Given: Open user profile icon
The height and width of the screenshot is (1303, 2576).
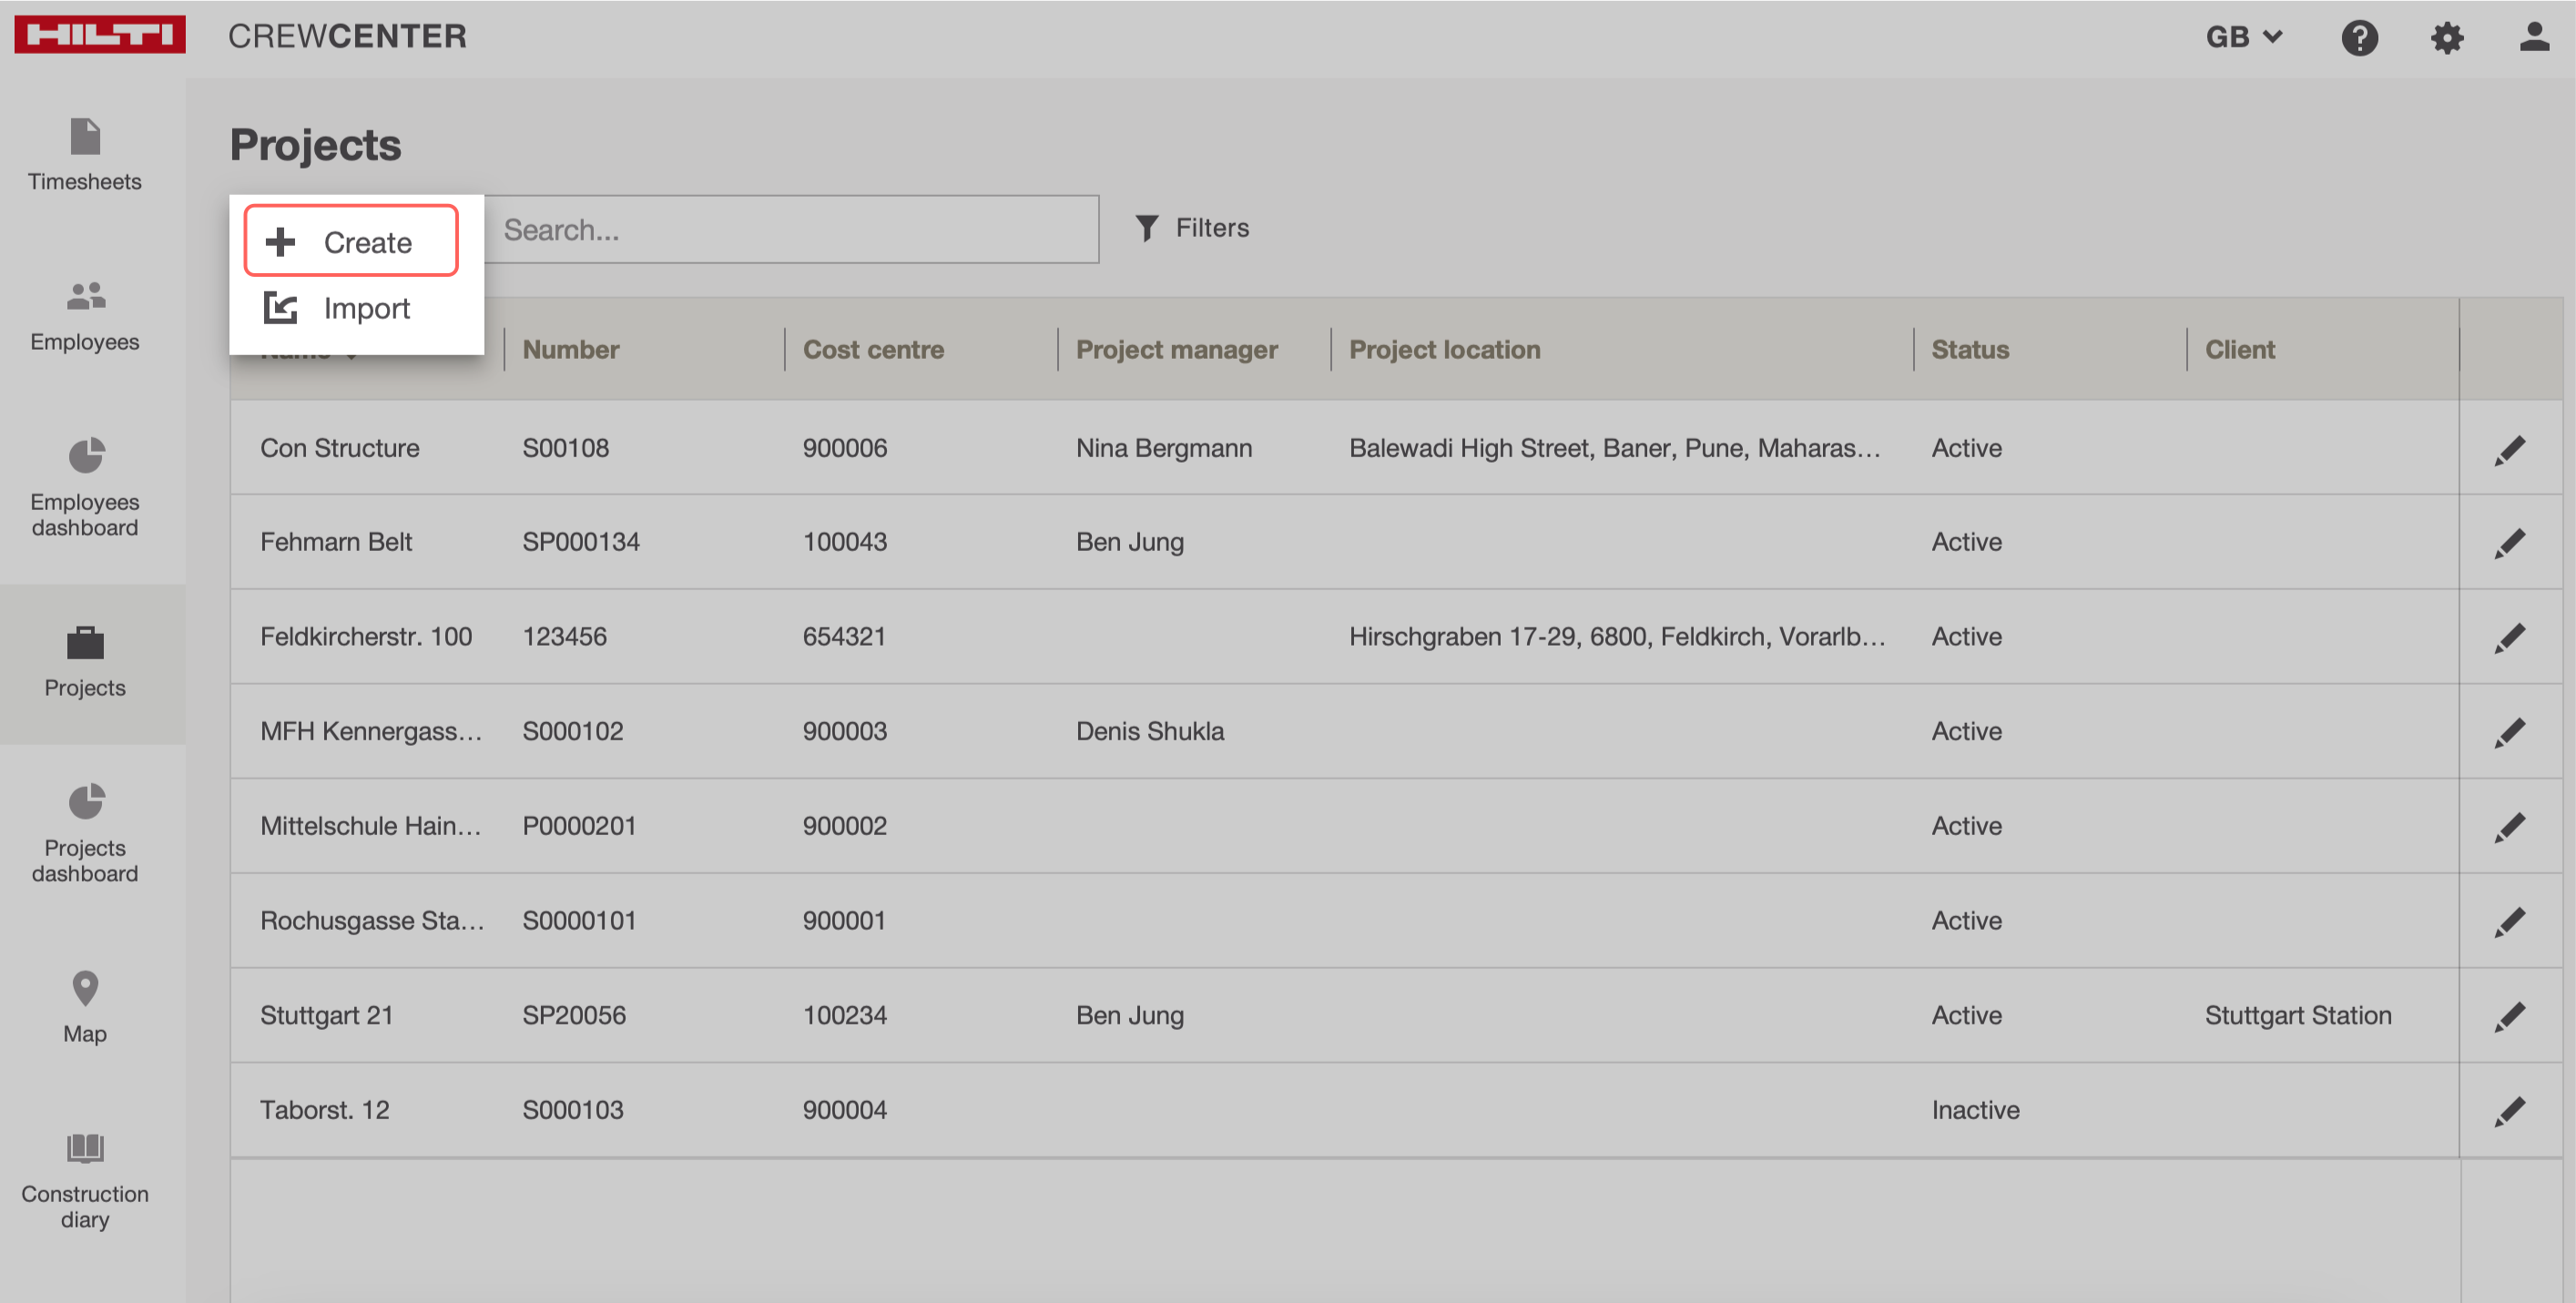Looking at the screenshot, I should coord(2533,38).
